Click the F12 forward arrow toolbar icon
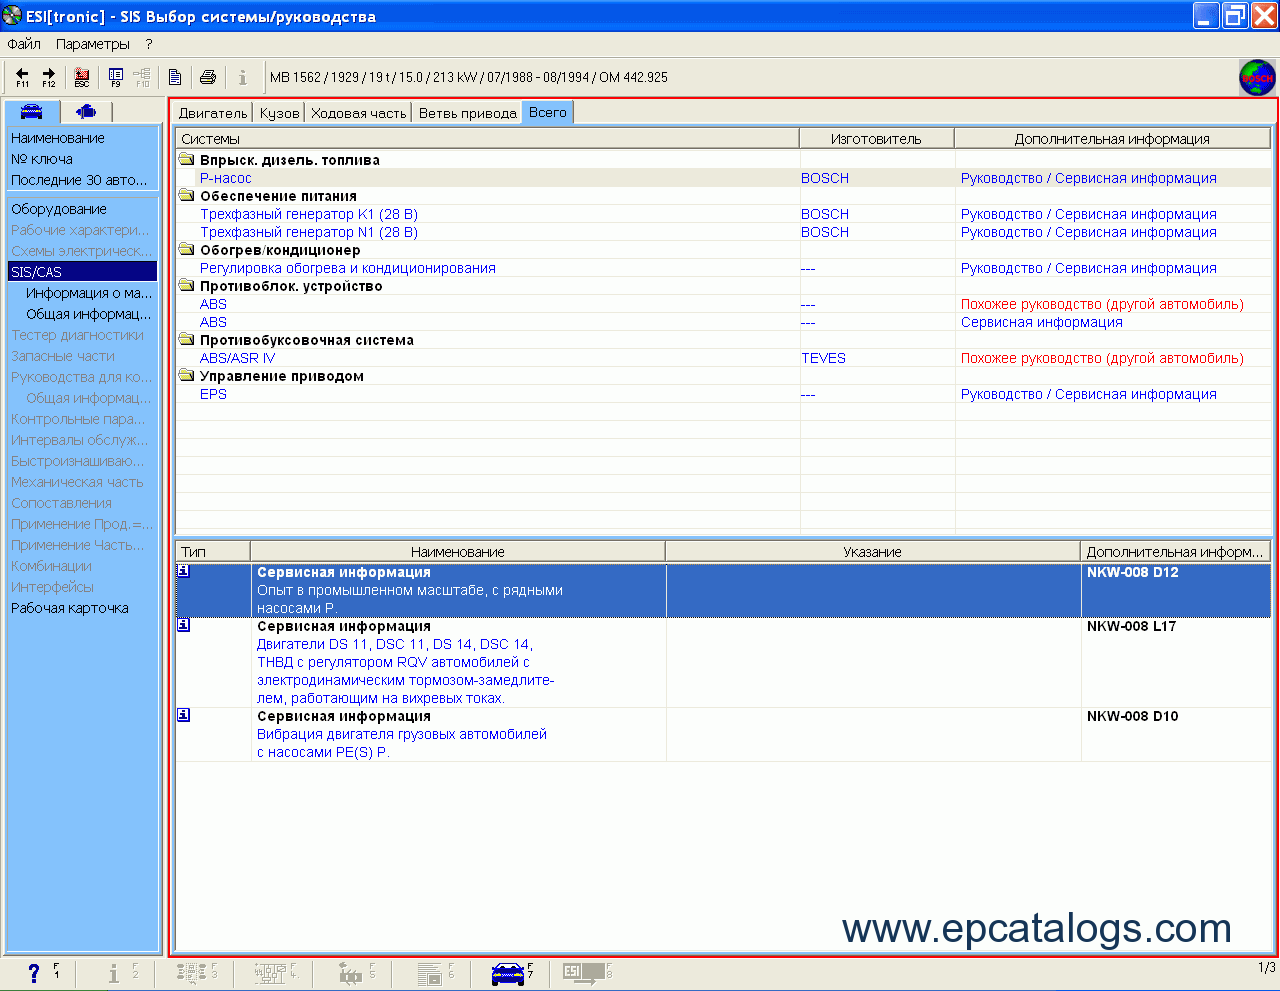The height and width of the screenshot is (991, 1280). tap(49, 77)
